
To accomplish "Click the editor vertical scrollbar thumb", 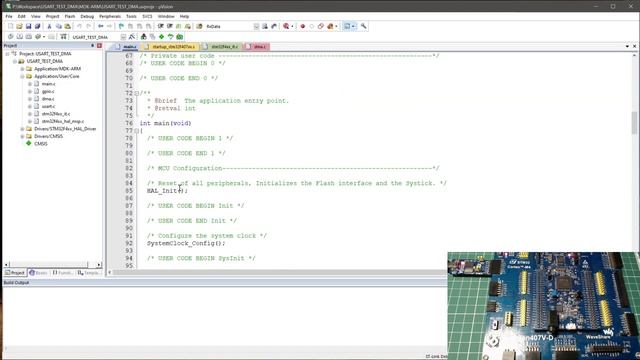I will click(x=634, y=122).
